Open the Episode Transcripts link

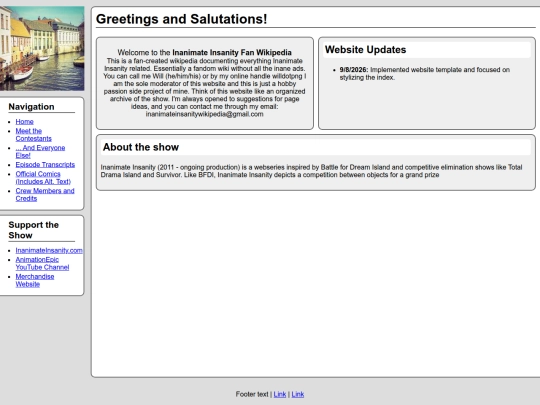45,165
